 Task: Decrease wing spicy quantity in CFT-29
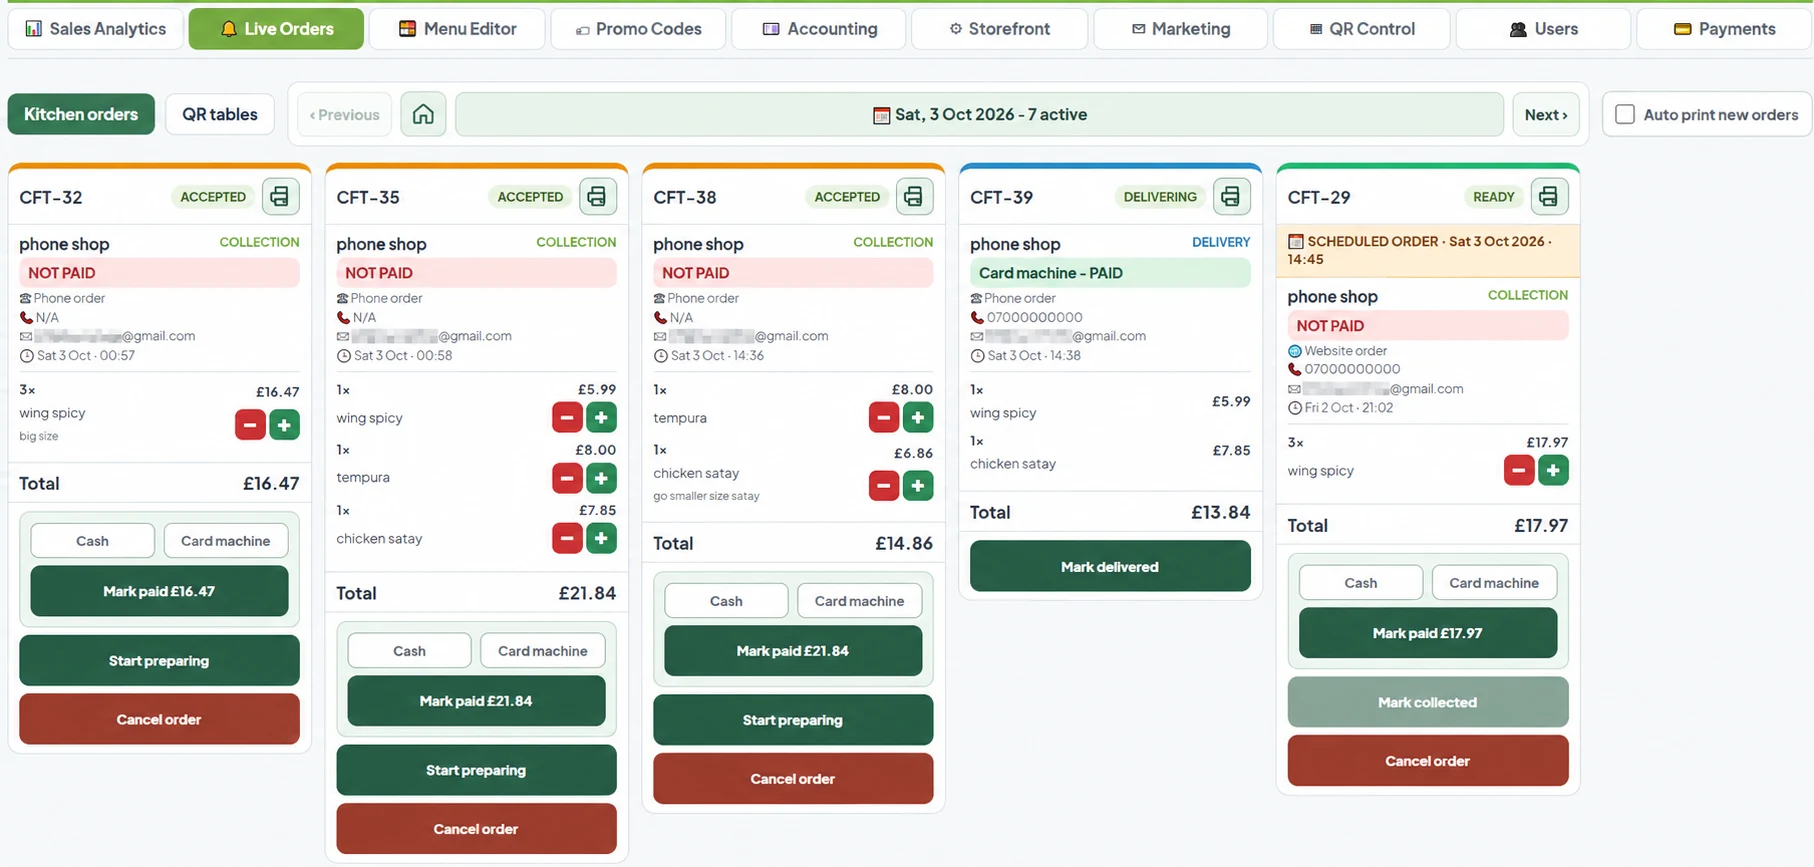point(1519,470)
